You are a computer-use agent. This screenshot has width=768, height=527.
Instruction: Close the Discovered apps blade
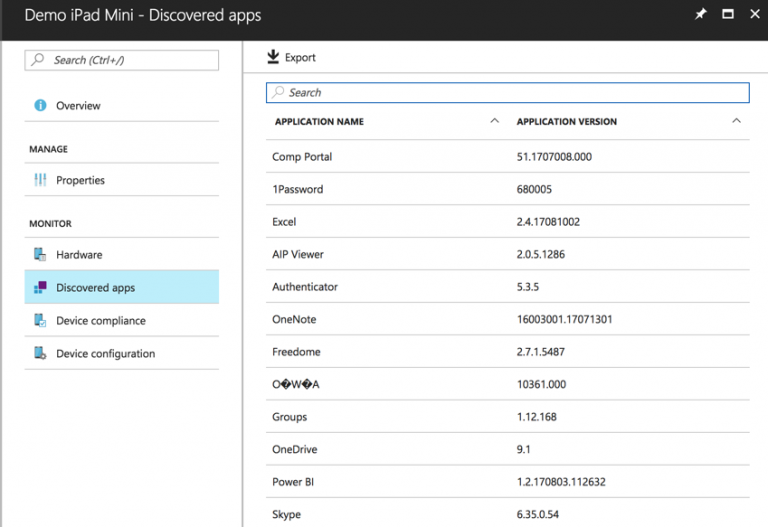click(x=755, y=14)
